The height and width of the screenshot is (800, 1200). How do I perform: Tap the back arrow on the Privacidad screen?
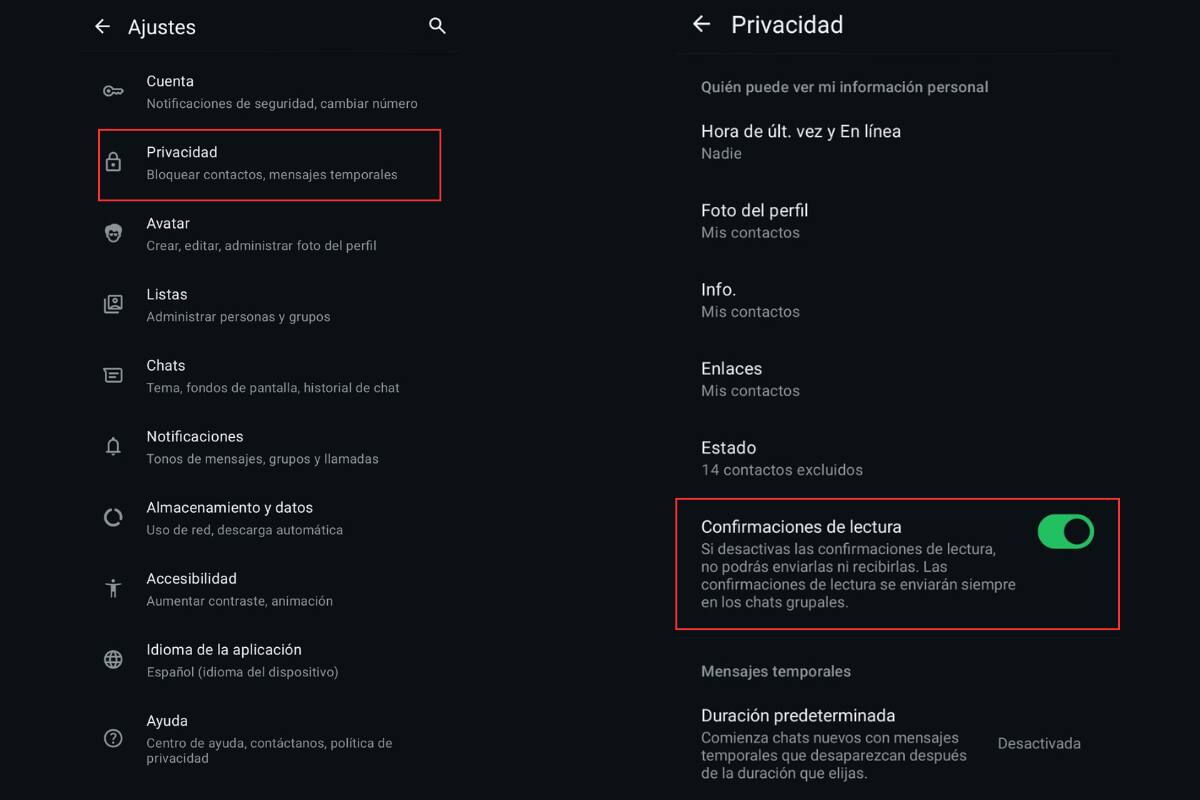pyautogui.click(x=700, y=24)
